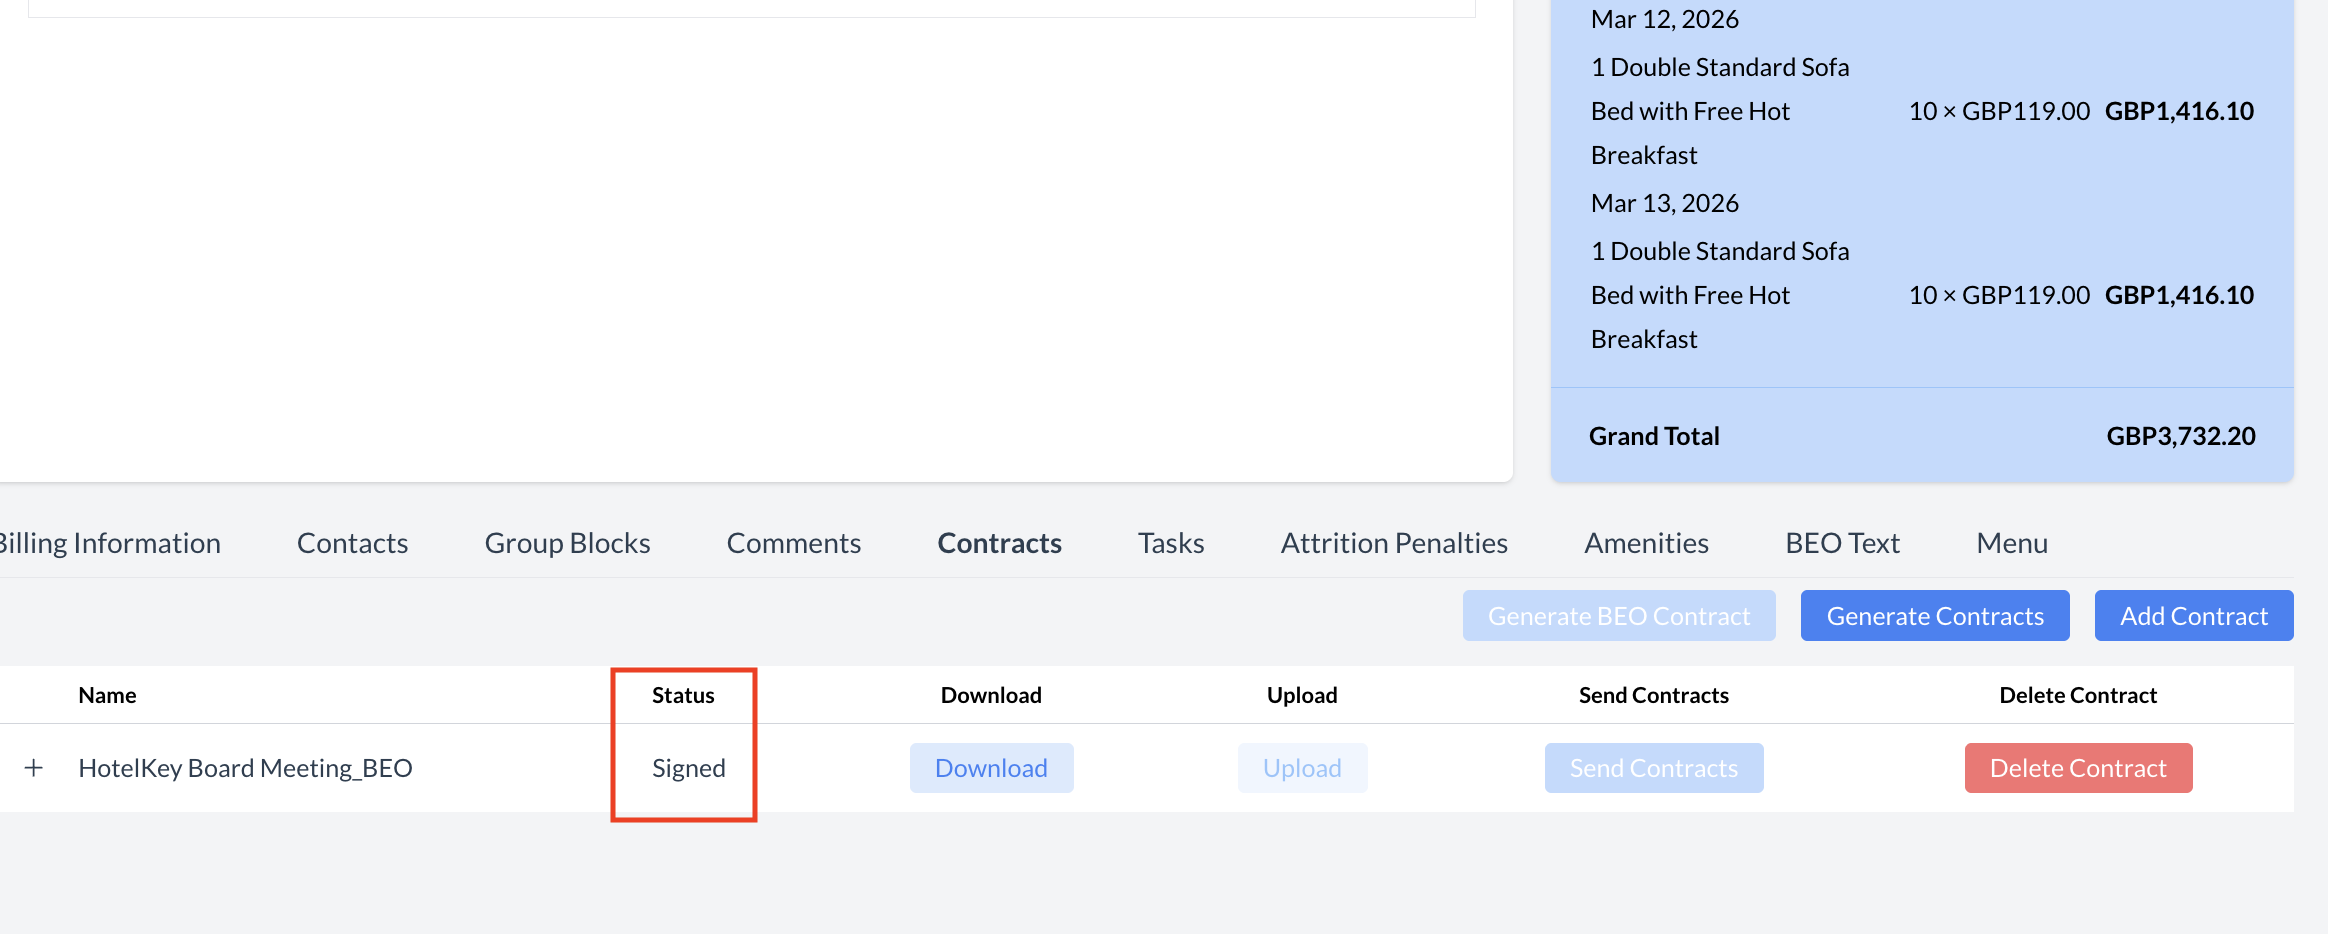Open the Tasks tab
The height and width of the screenshot is (934, 2328).
1170,543
